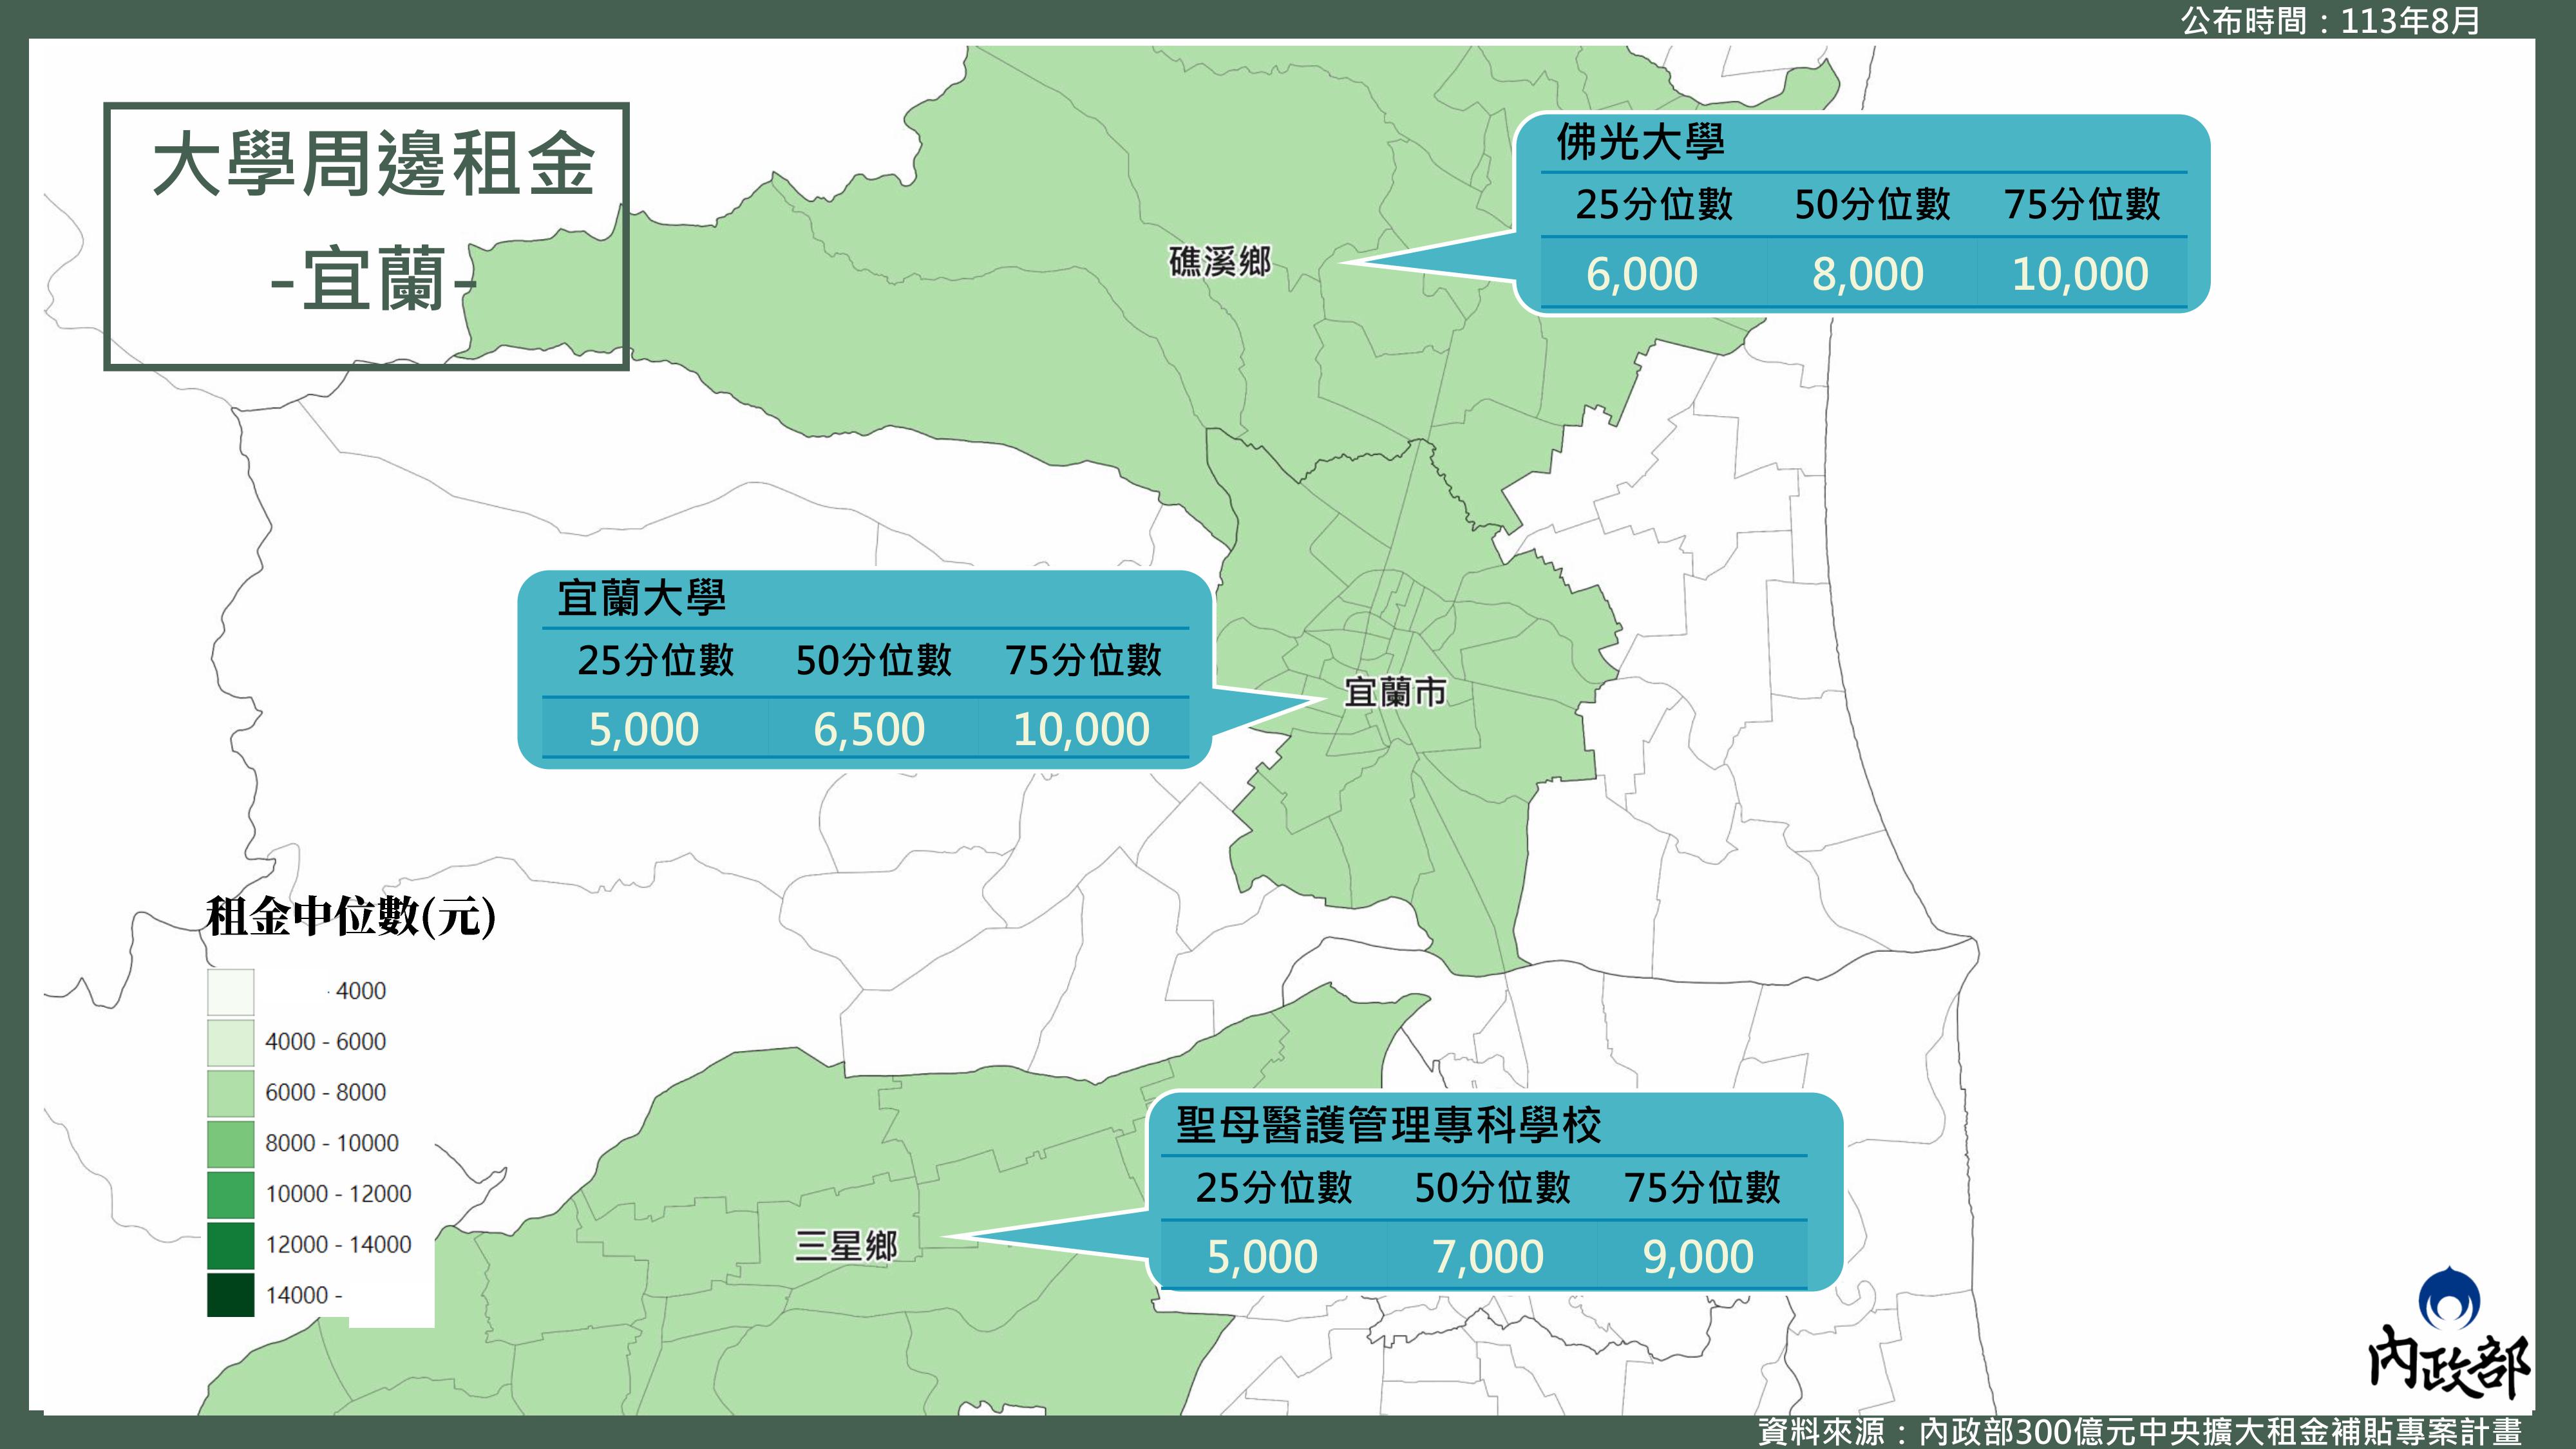Click 宜蘭大學 median rent value 6,500
This screenshot has width=2576, height=1449.
pos(869,729)
